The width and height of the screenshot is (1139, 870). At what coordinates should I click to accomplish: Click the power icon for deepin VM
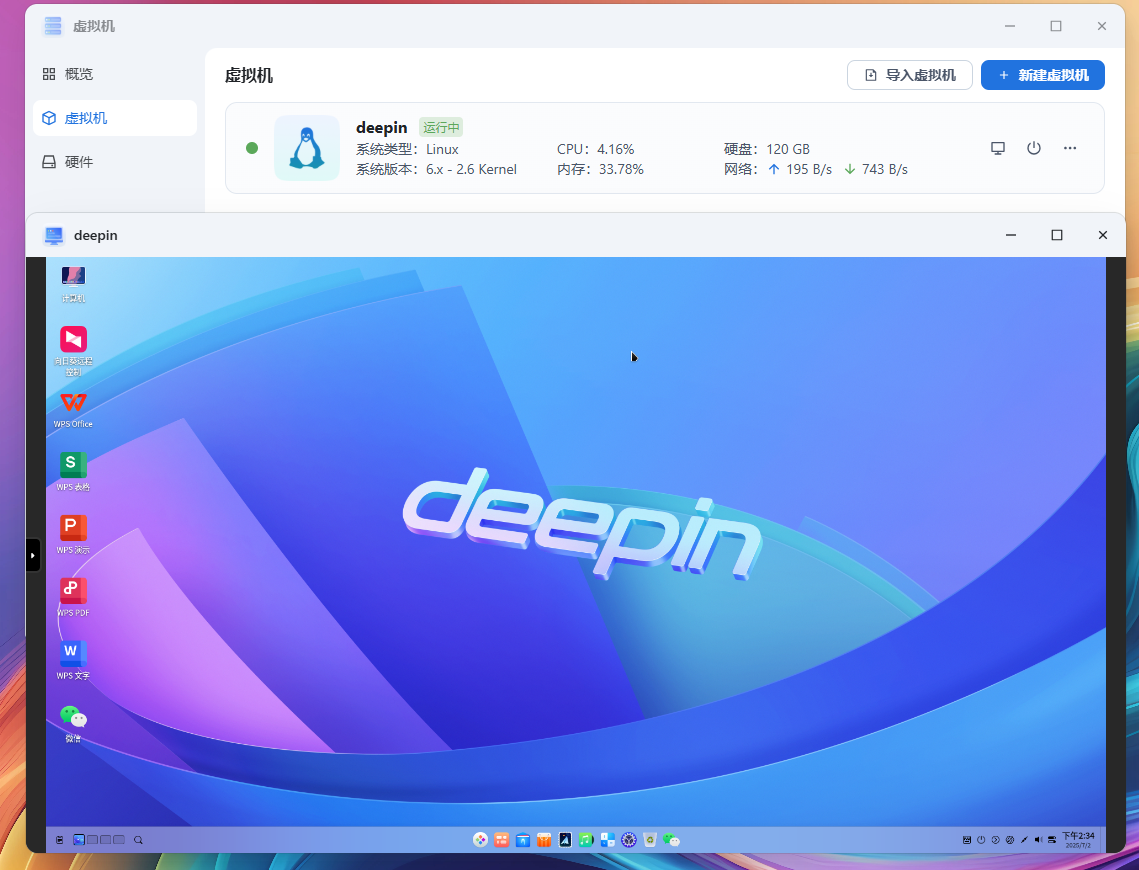(1034, 148)
